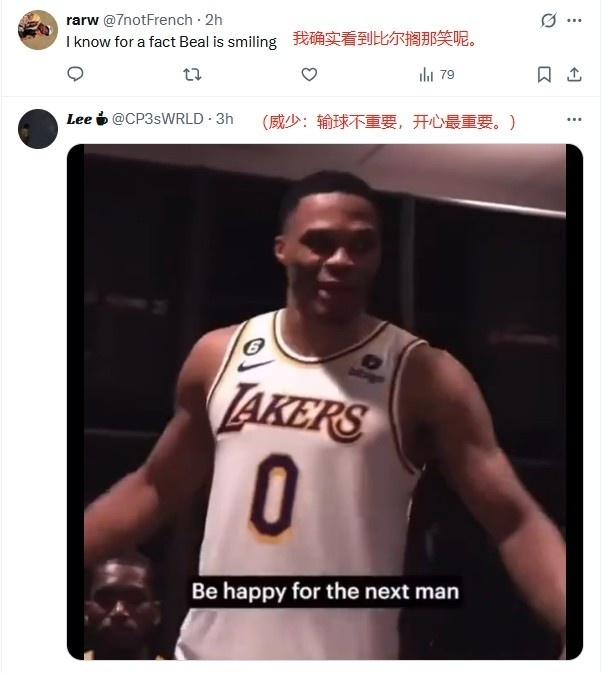This screenshot has height=673, width=601.
Task: Visit the @7notFrench handle
Action: point(147,19)
